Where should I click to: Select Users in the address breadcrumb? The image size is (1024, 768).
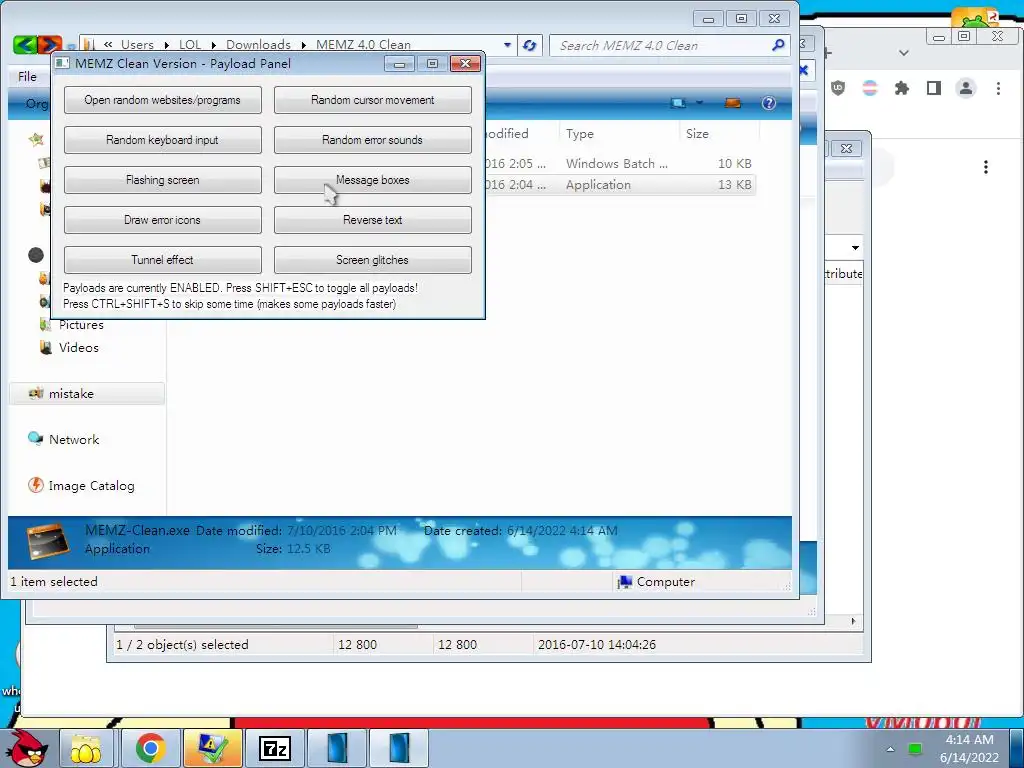137,44
